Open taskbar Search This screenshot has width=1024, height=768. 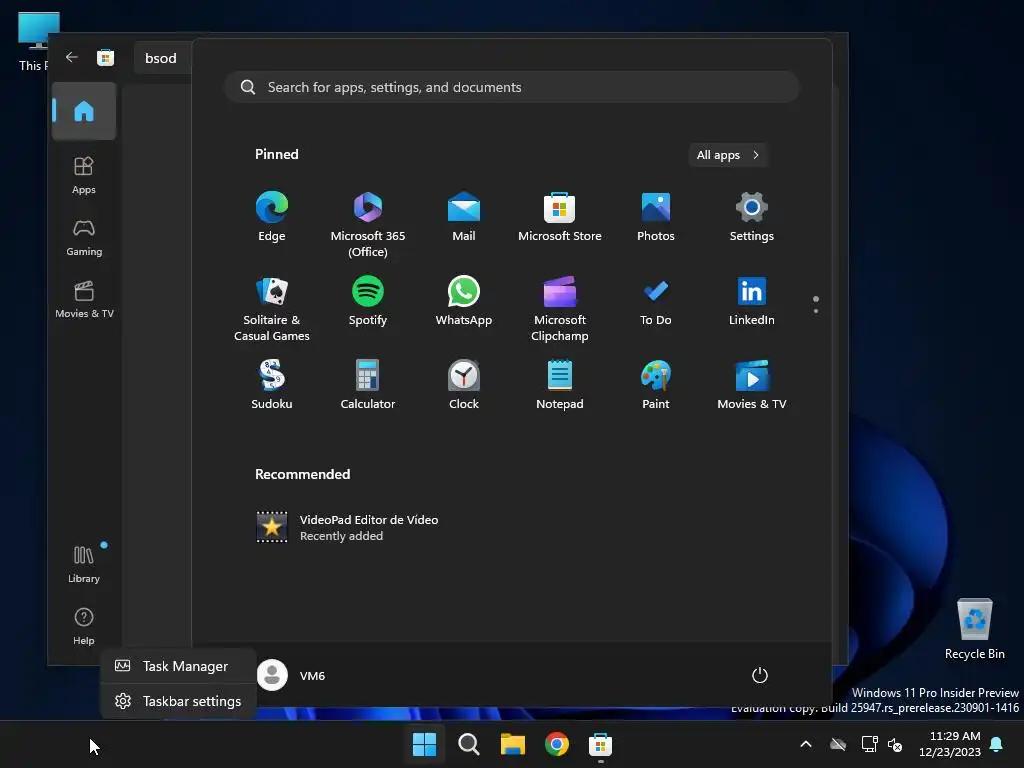[468, 744]
